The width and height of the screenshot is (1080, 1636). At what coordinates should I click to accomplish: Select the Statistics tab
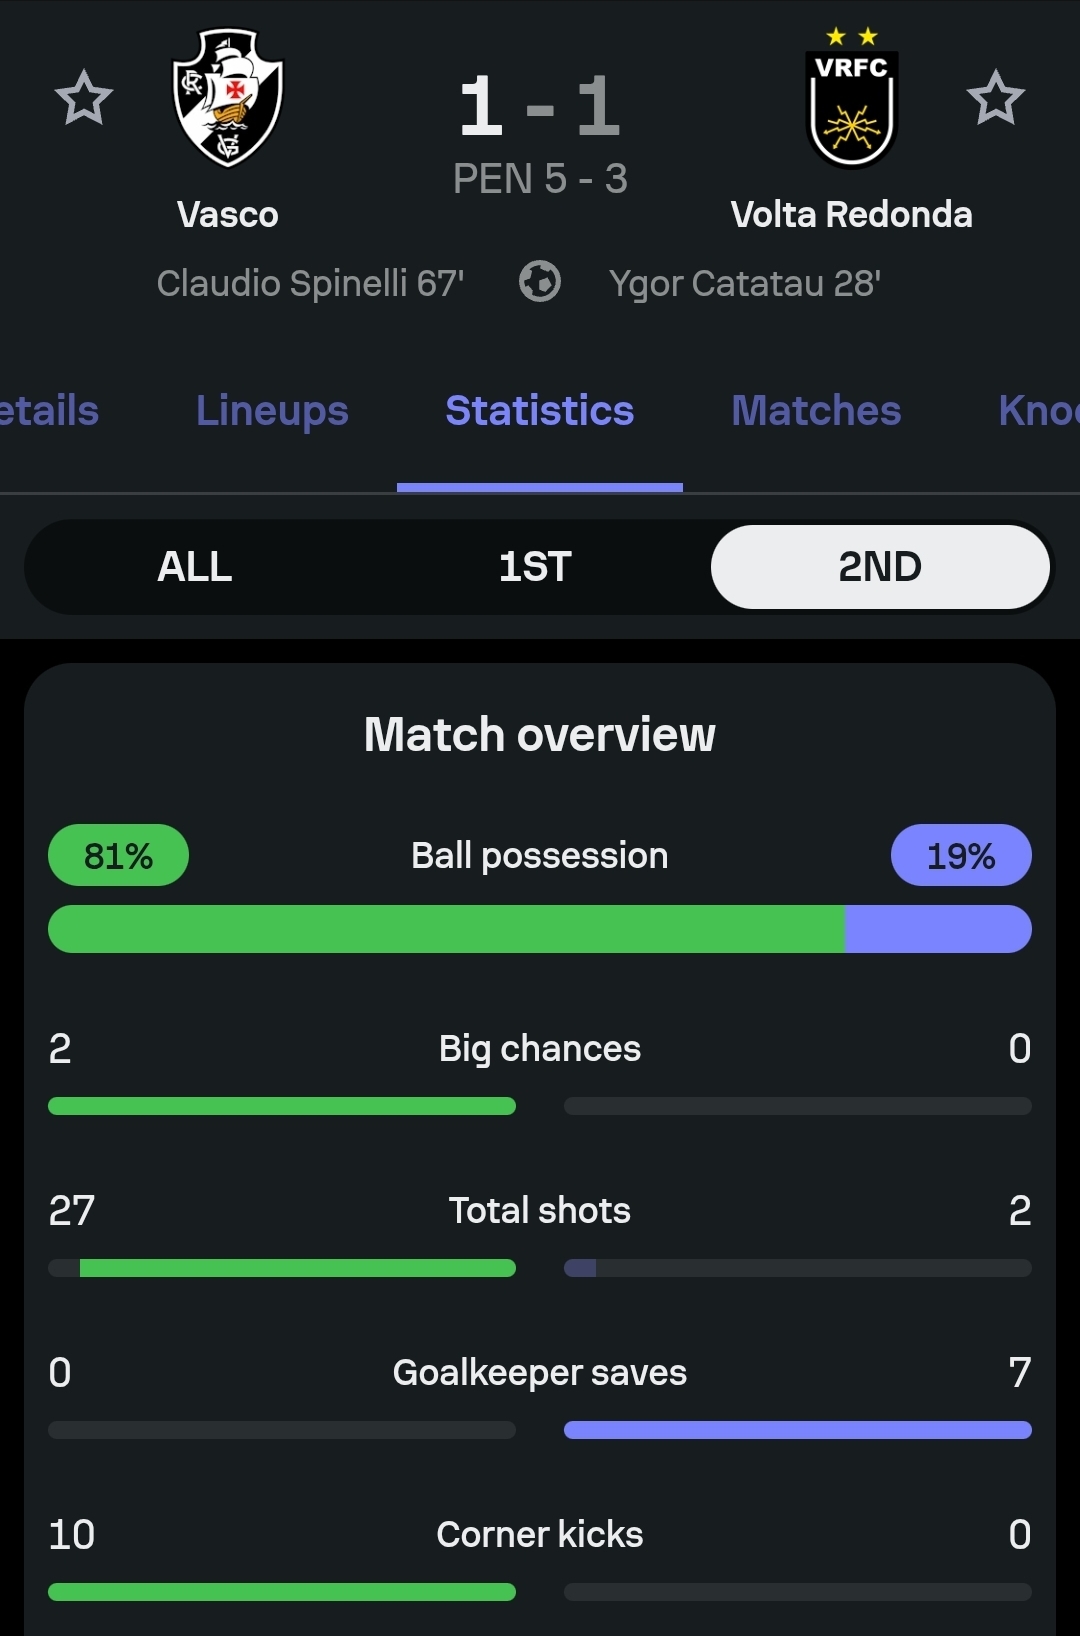[x=540, y=411]
